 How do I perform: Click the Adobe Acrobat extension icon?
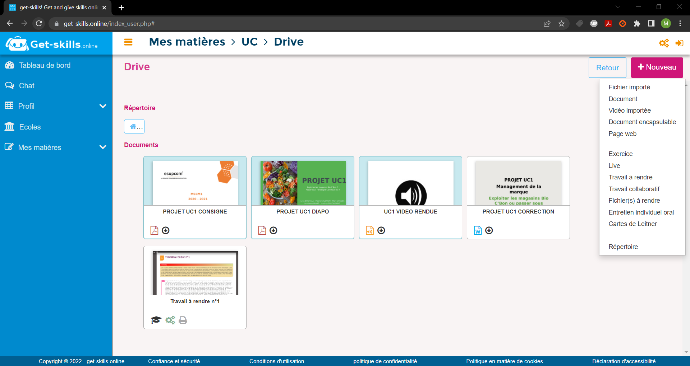pyautogui.click(x=608, y=23)
